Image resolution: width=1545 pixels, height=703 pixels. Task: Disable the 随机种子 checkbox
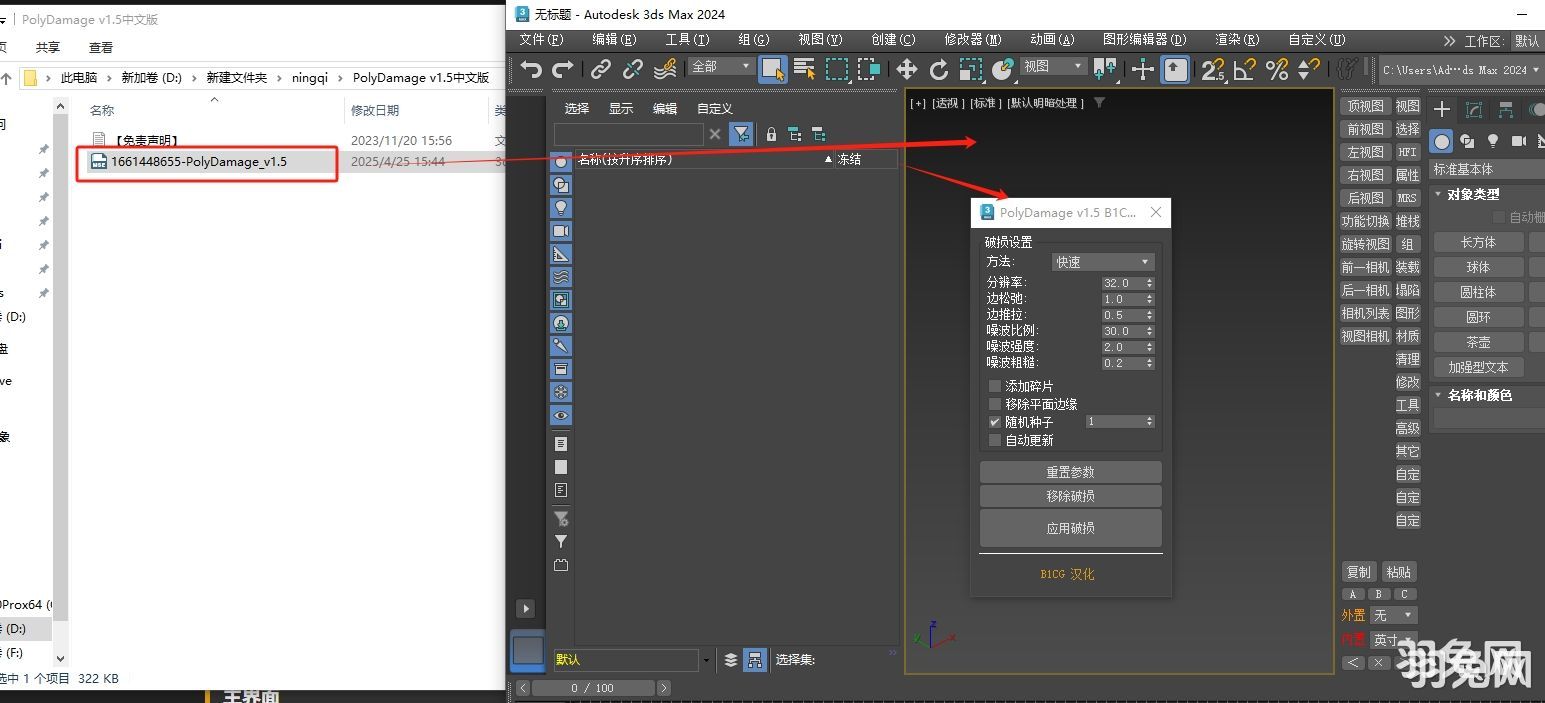tap(994, 422)
